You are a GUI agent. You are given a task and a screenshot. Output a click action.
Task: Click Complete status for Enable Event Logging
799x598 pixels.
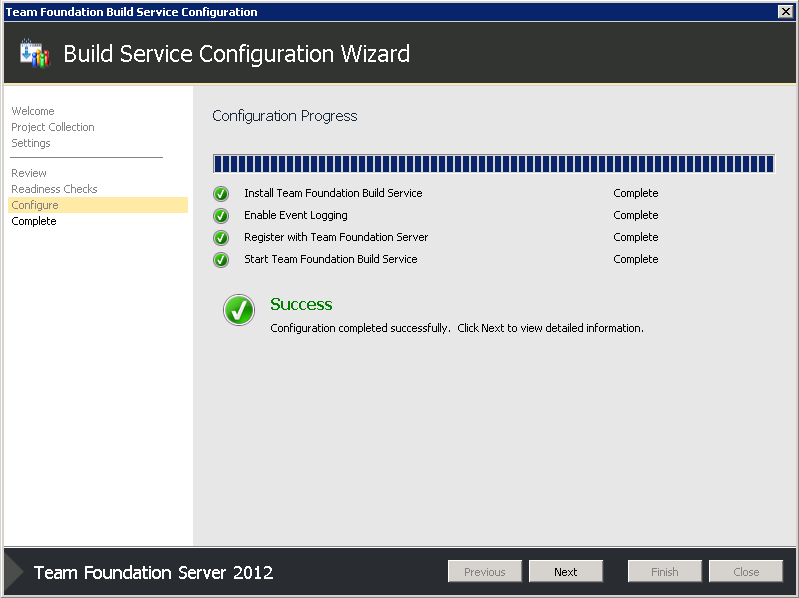(635, 215)
